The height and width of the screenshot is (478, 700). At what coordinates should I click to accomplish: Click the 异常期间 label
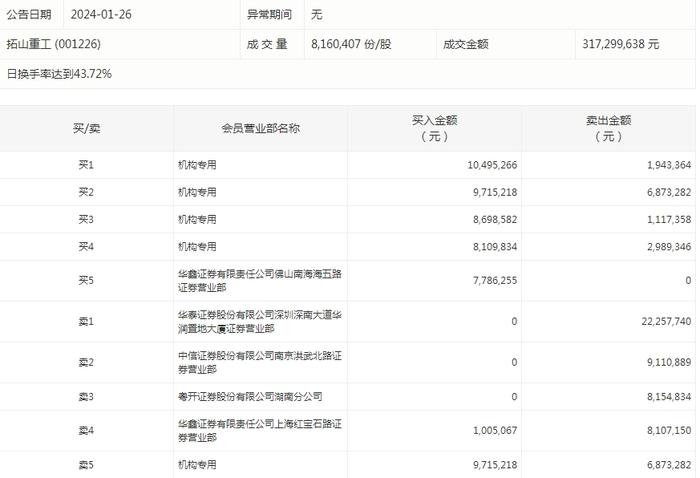[269, 14]
